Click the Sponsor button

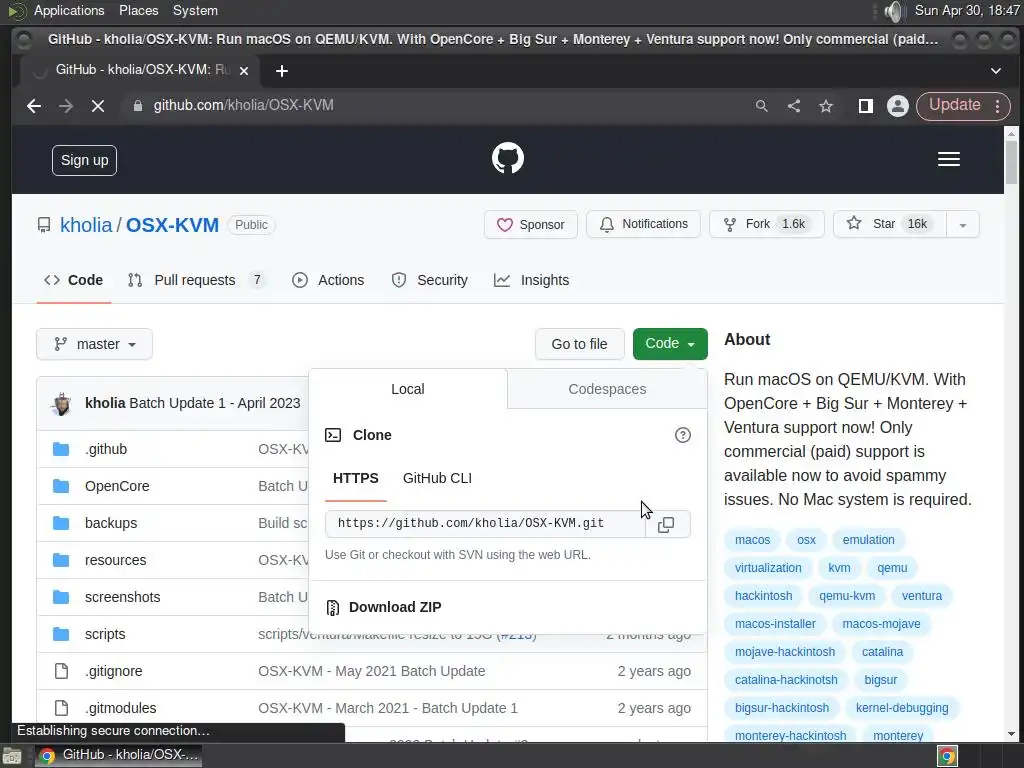coord(530,225)
